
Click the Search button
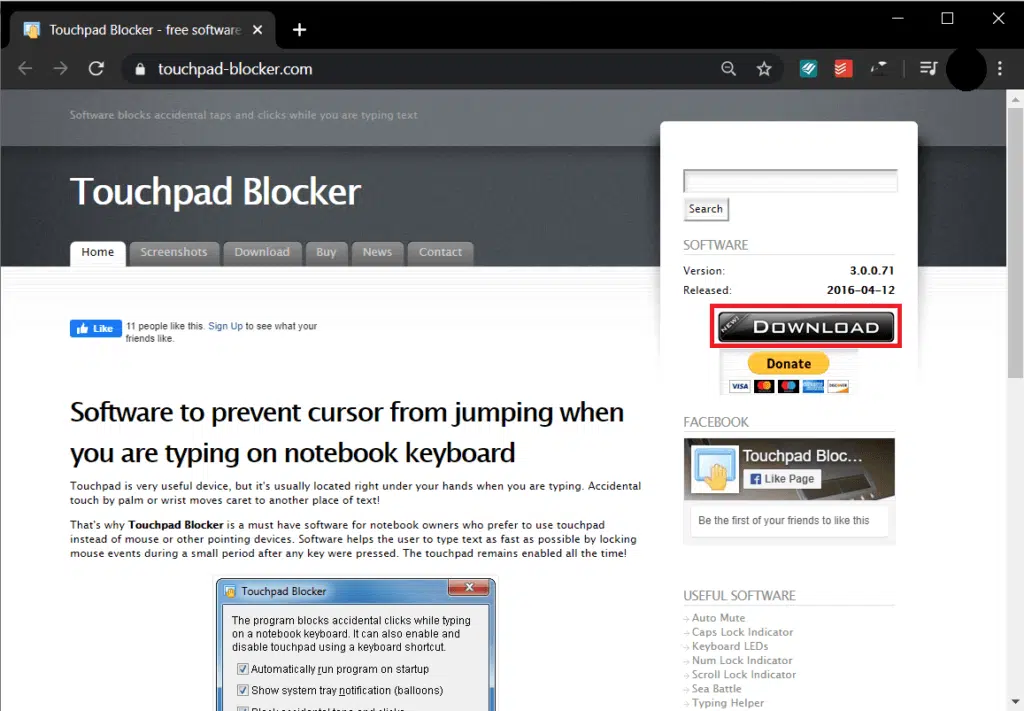705,209
